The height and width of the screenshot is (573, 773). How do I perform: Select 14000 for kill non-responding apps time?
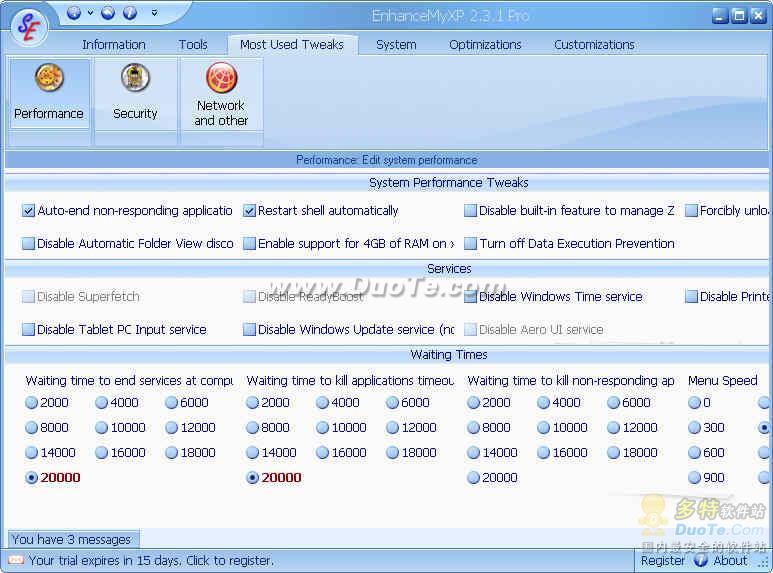[473, 453]
